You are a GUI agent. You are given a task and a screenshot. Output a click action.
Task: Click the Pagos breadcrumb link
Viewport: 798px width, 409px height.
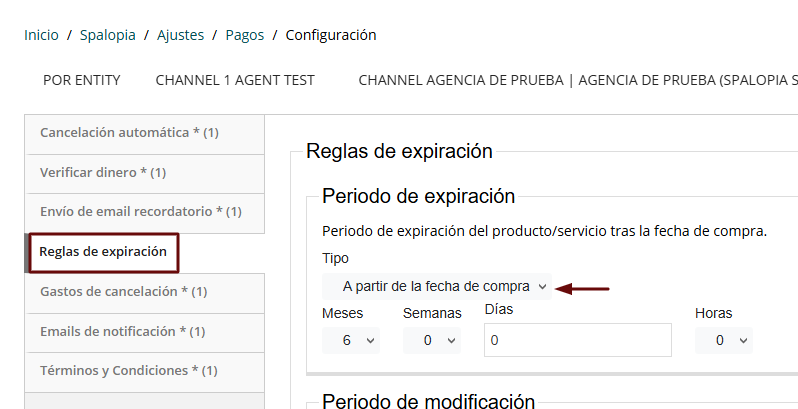point(245,35)
